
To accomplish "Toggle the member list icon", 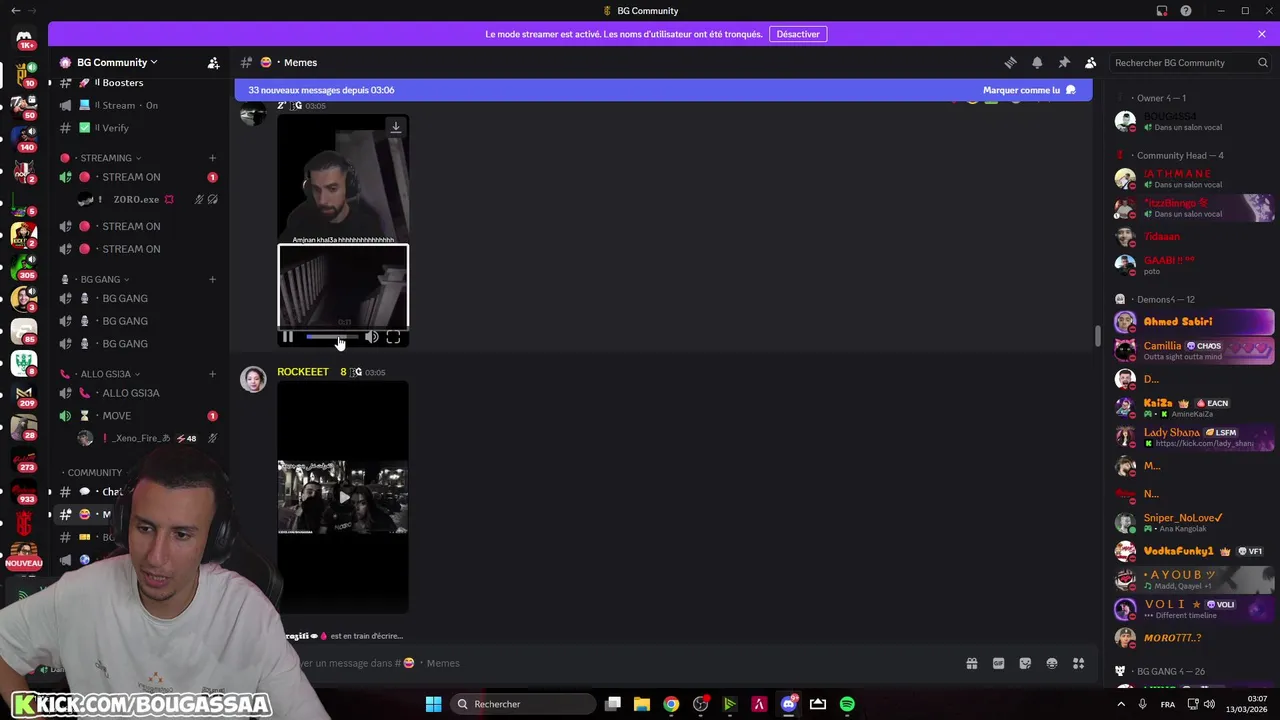I will [1091, 62].
